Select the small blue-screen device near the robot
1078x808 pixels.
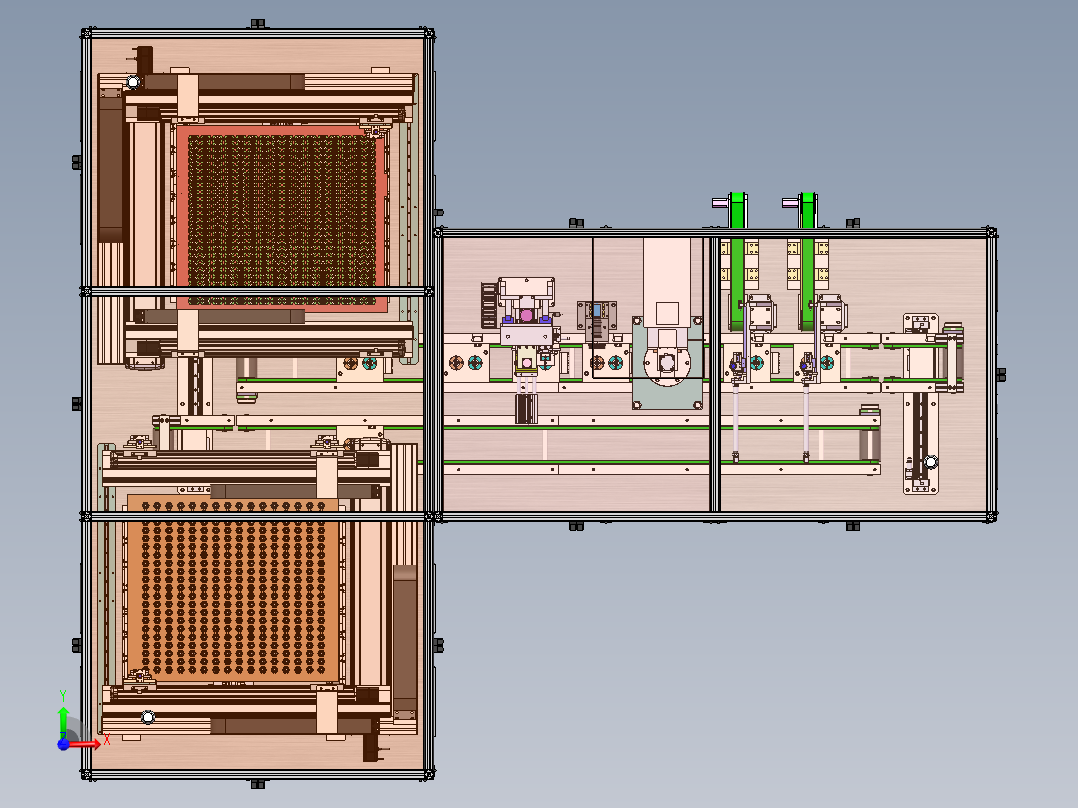pos(596,311)
